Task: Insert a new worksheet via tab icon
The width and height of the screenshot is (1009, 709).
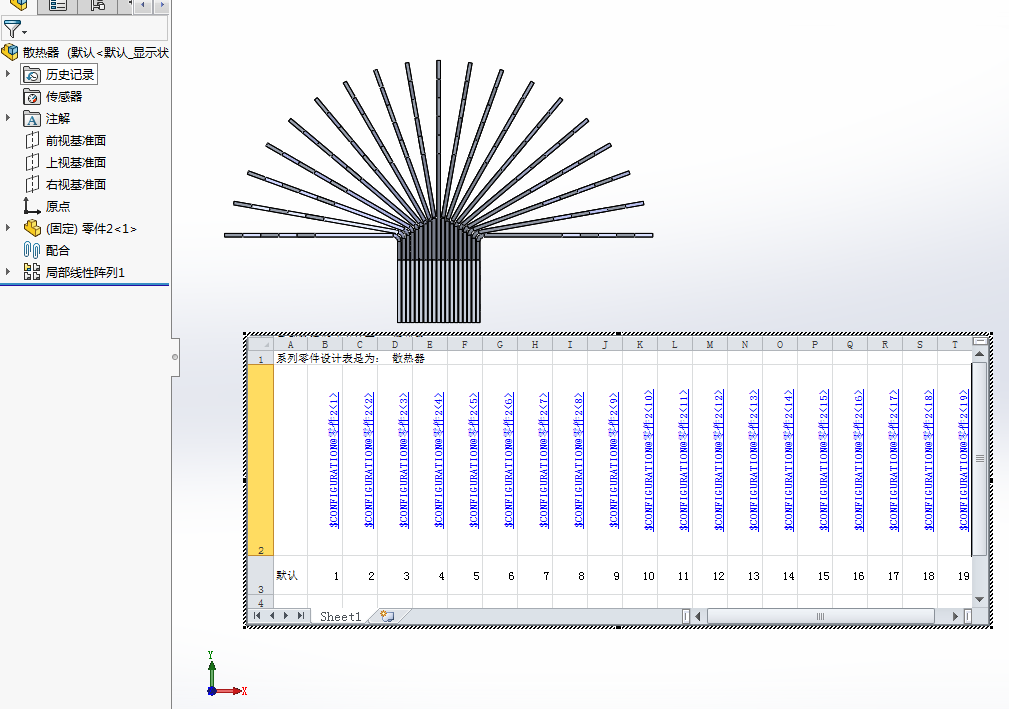Action: click(x=387, y=616)
